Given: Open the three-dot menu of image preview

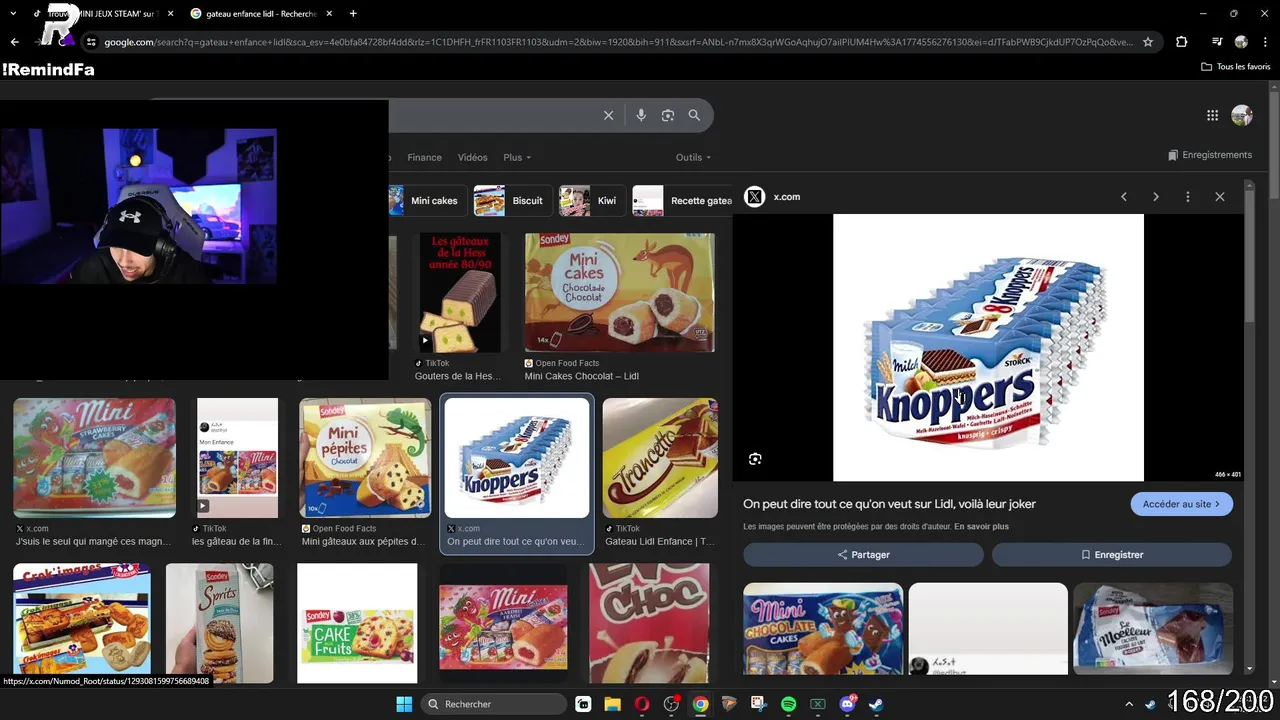Looking at the screenshot, I should pos(1188,197).
